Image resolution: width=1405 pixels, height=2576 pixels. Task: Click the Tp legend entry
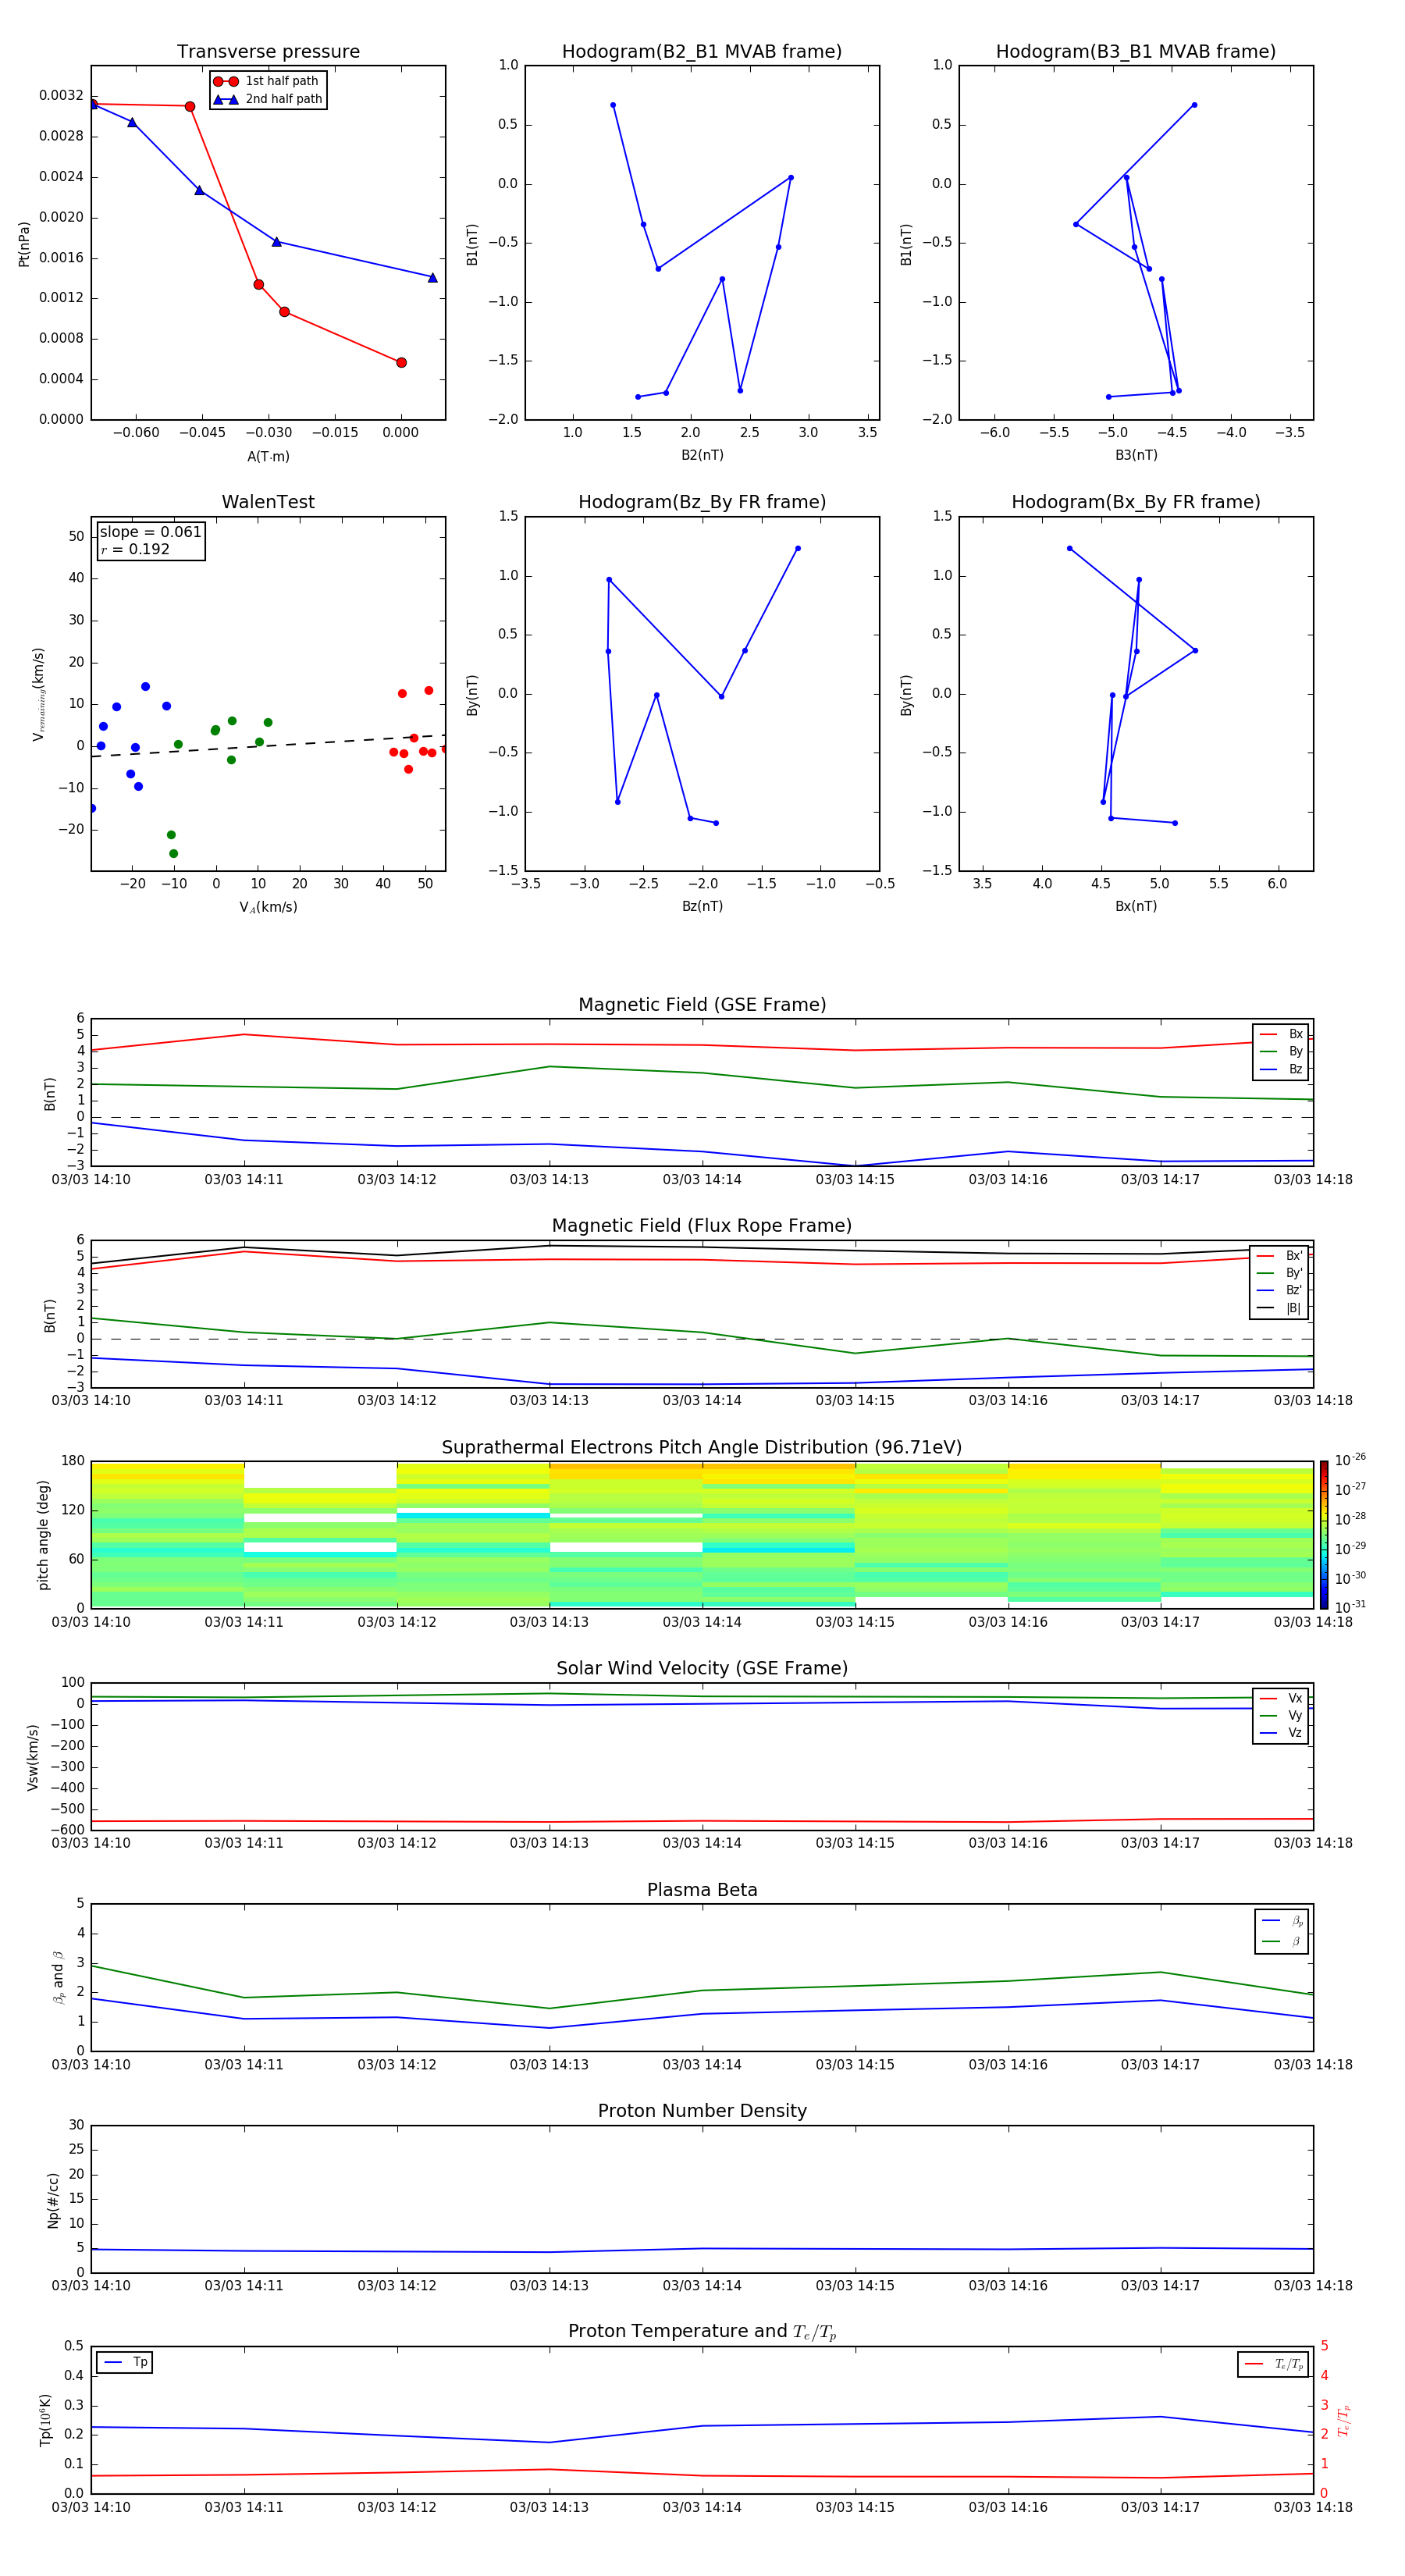(x=125, y=2362)
